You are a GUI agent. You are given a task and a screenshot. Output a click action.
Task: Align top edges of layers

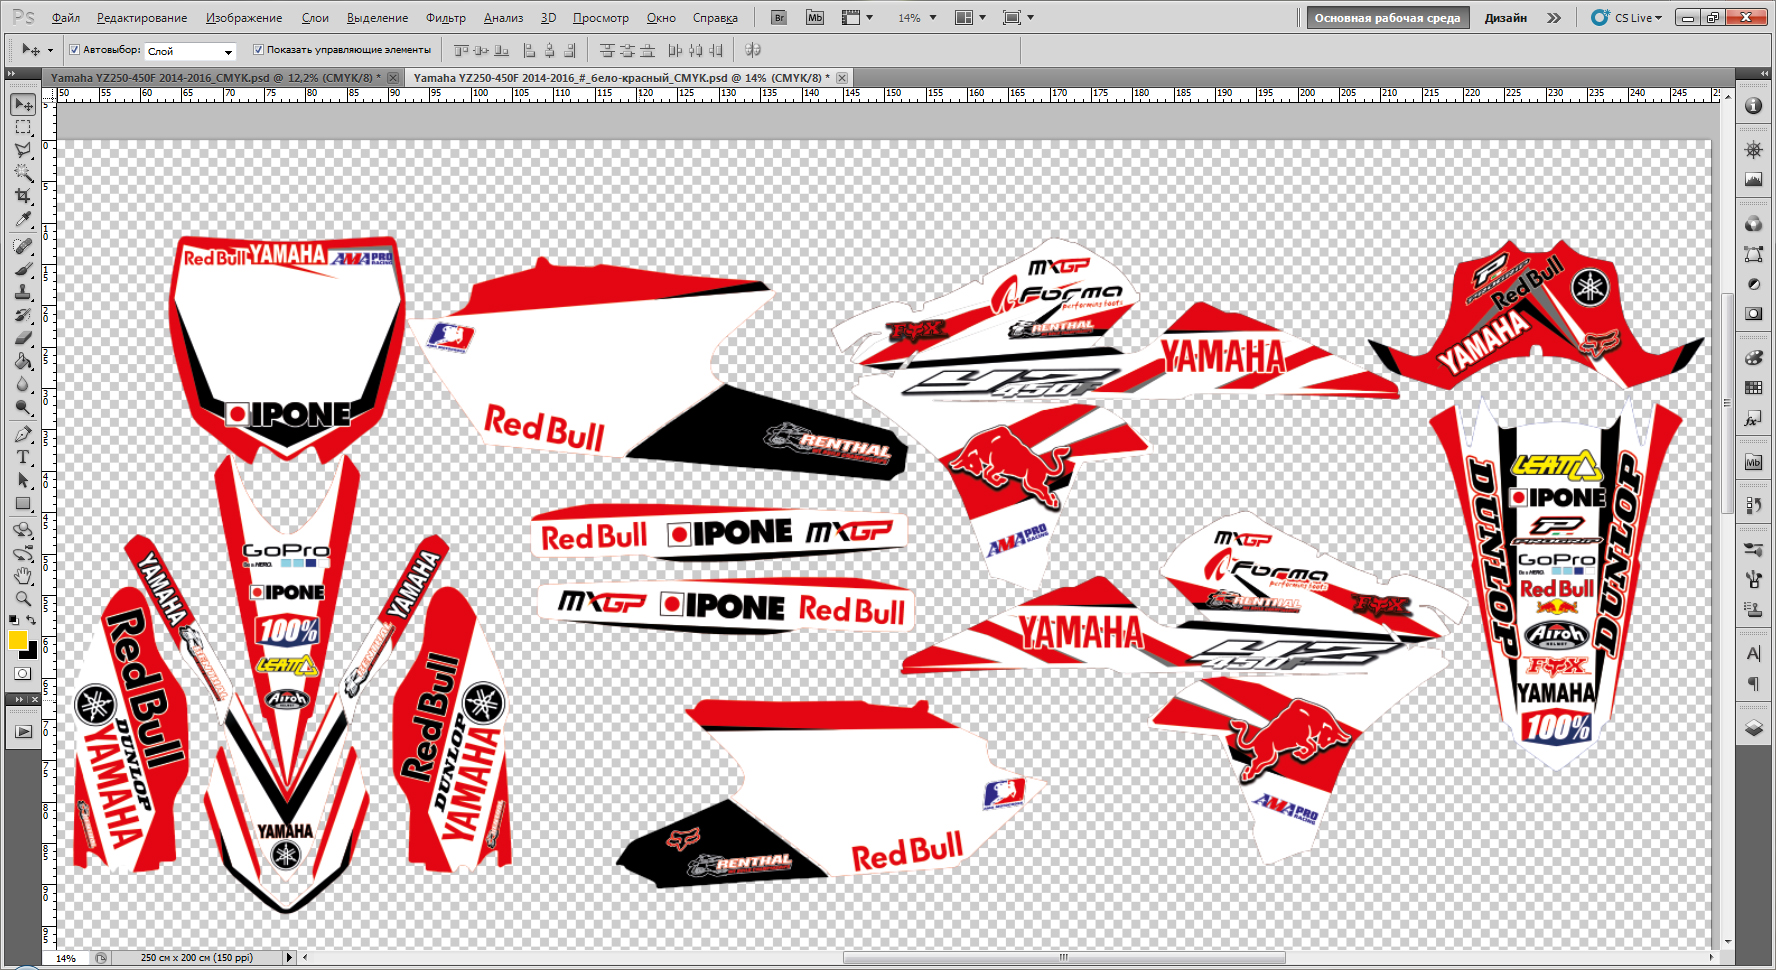tap(461, 50)
